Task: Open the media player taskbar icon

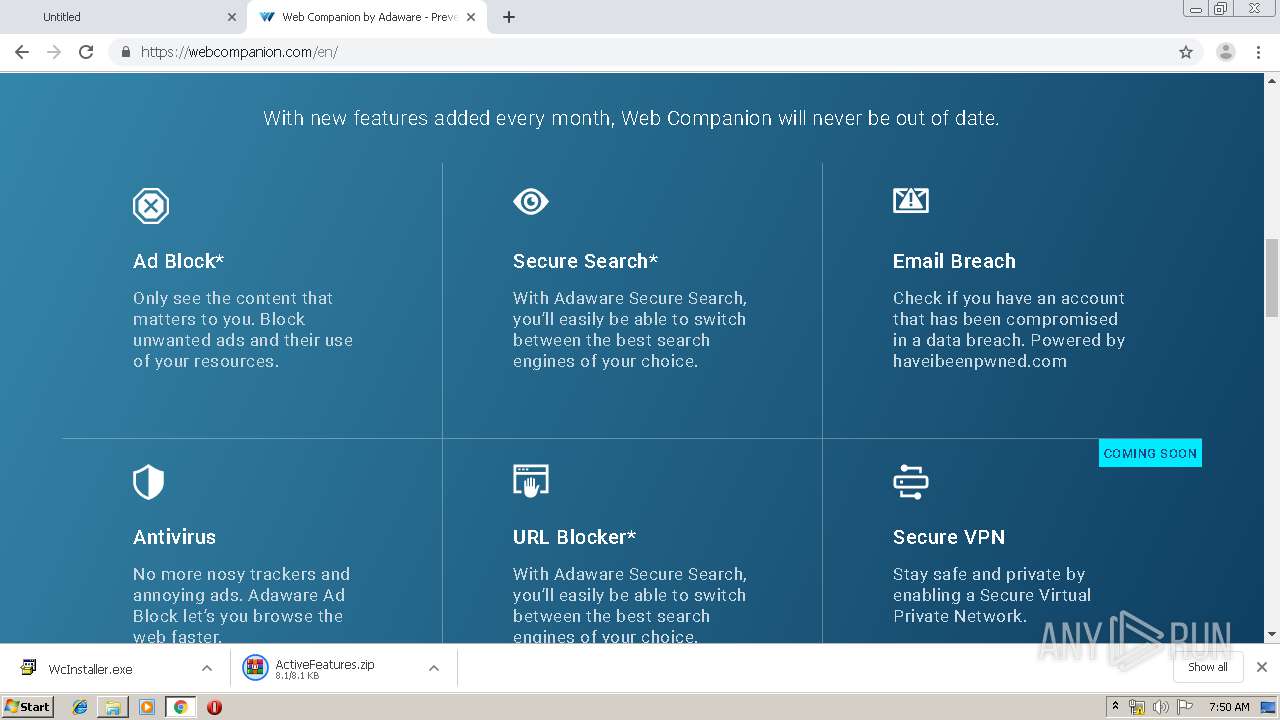Action: [x=147, y=707]
